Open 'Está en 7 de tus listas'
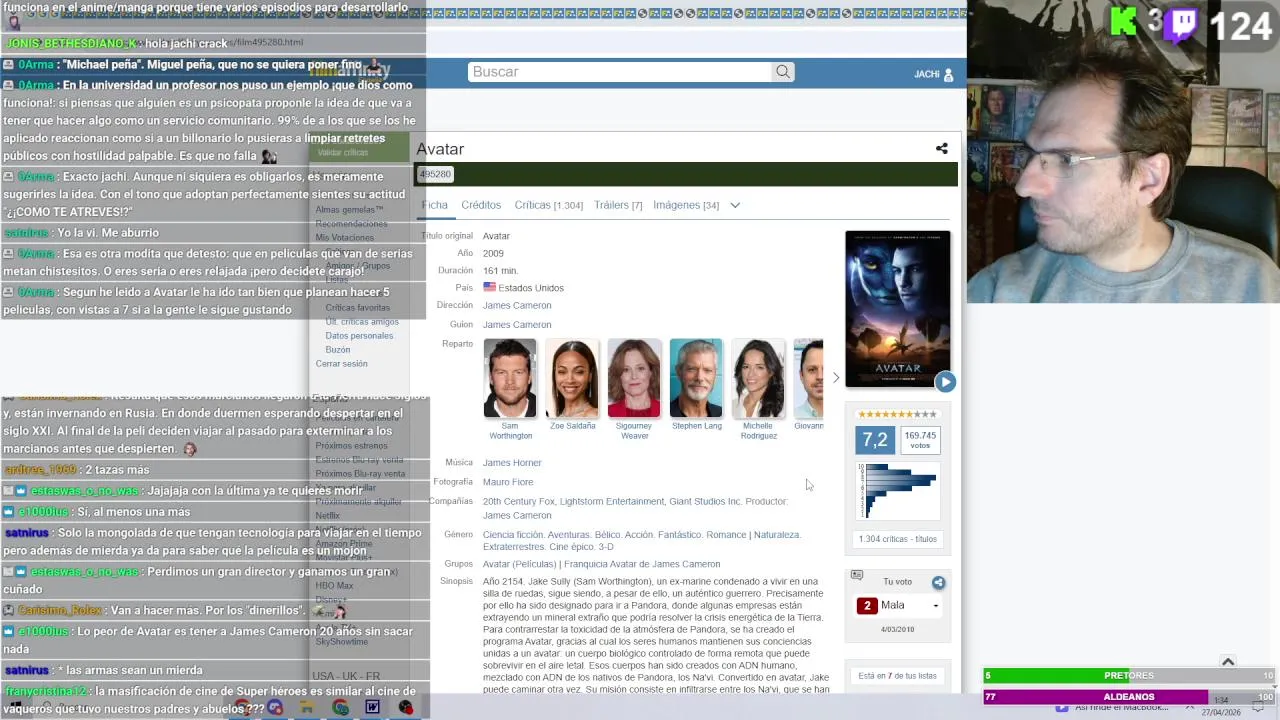This screenshot has height=720, width=1280. coord(898,676)
